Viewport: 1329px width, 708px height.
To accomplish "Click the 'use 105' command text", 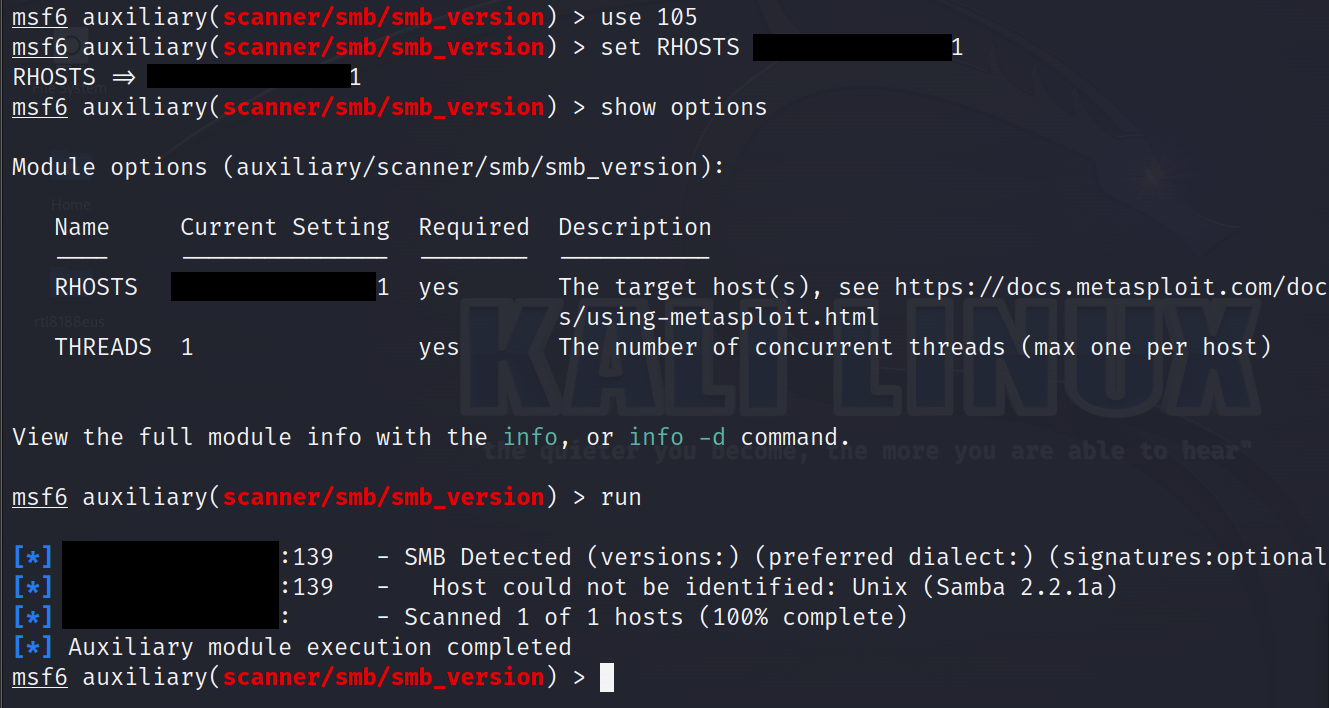I will pyautogui.click(x=648, y=17).
